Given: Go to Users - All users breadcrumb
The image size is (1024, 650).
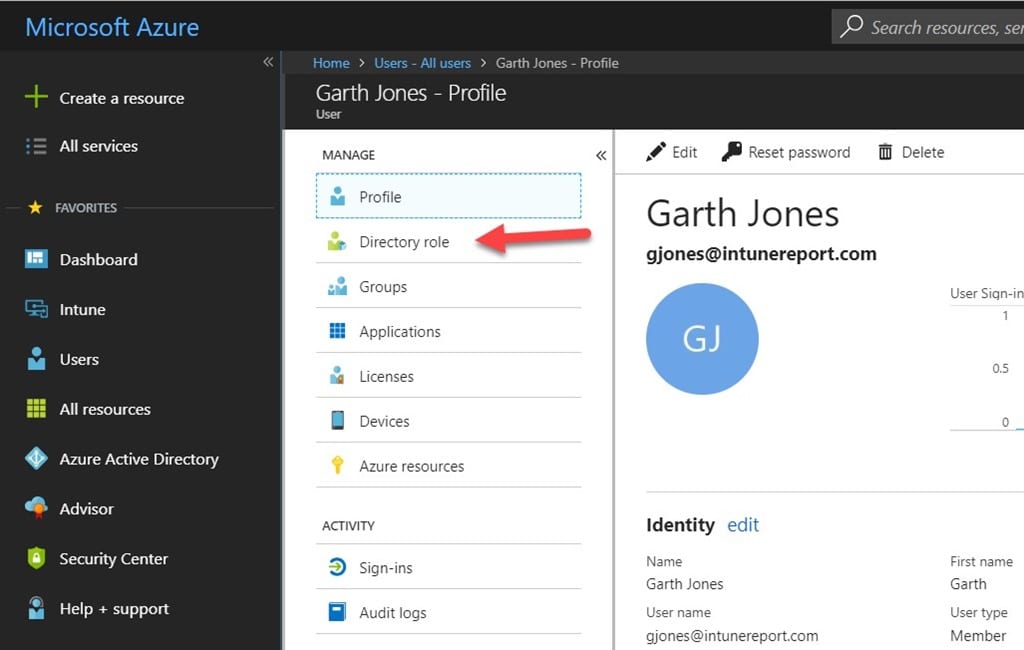Looking at the screenshot, I should [423, 63].
